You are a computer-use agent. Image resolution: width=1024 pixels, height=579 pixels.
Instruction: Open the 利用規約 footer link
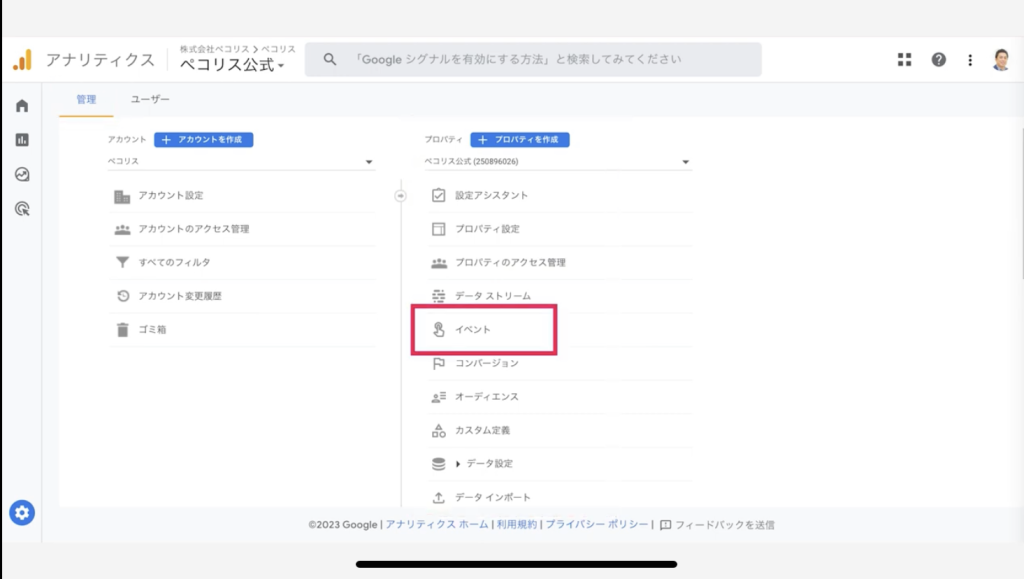[x=517, y=525]
